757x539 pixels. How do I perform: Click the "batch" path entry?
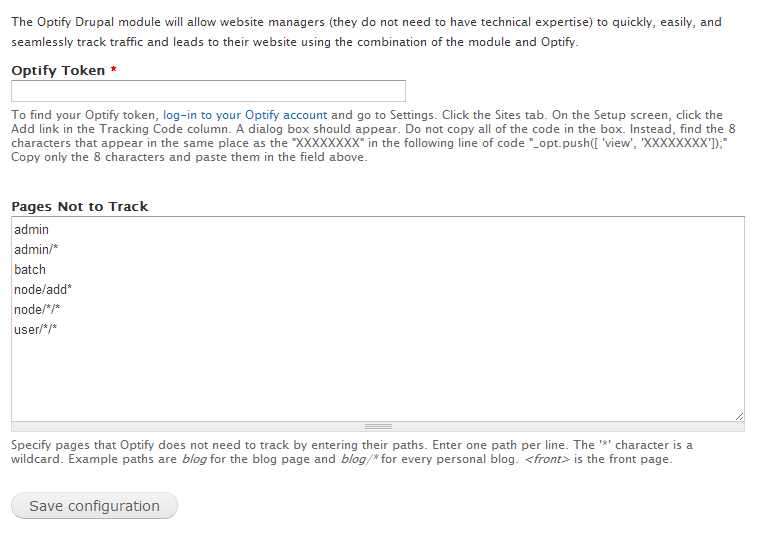pyautogui.click(x=30, y=270)
